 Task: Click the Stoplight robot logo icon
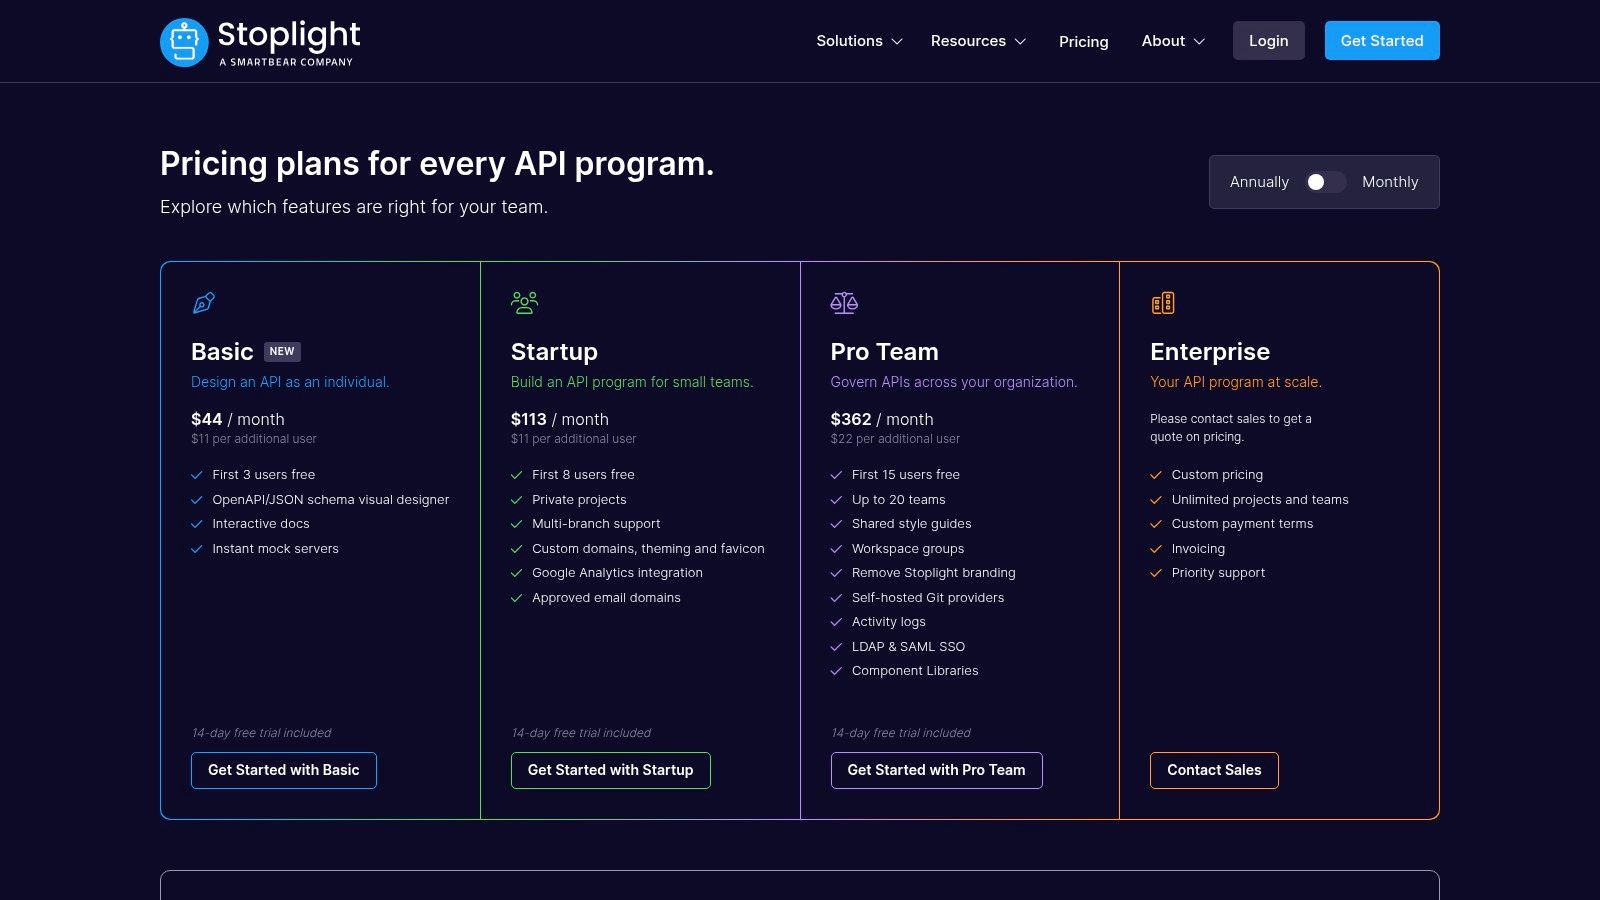(184, 42)
